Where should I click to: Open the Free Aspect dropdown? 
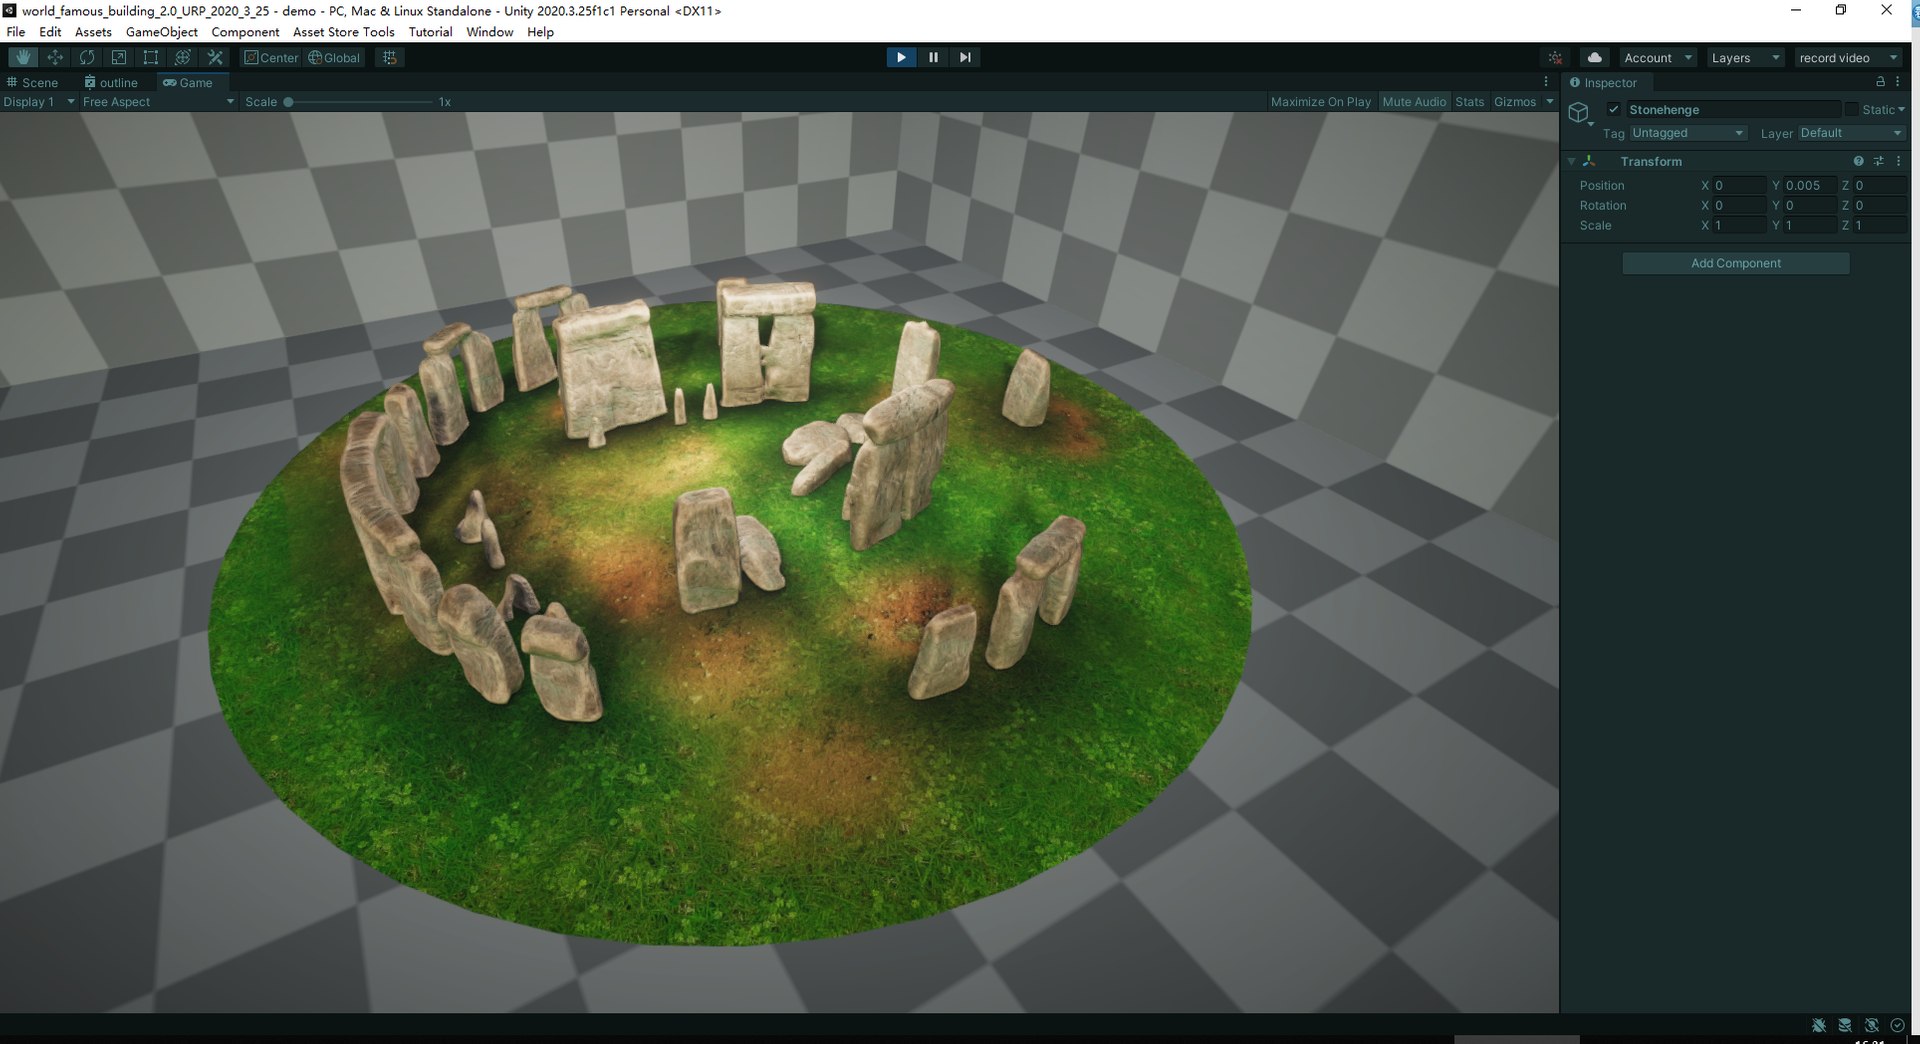click(x=158, y=102)
